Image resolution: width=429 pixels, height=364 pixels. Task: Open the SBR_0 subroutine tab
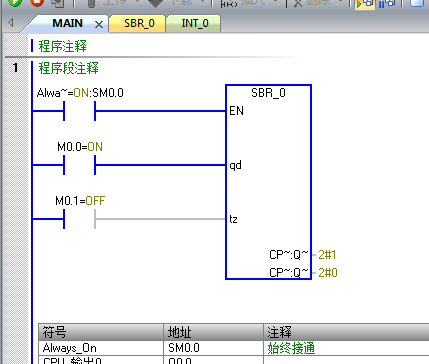(x=138, y=24)
